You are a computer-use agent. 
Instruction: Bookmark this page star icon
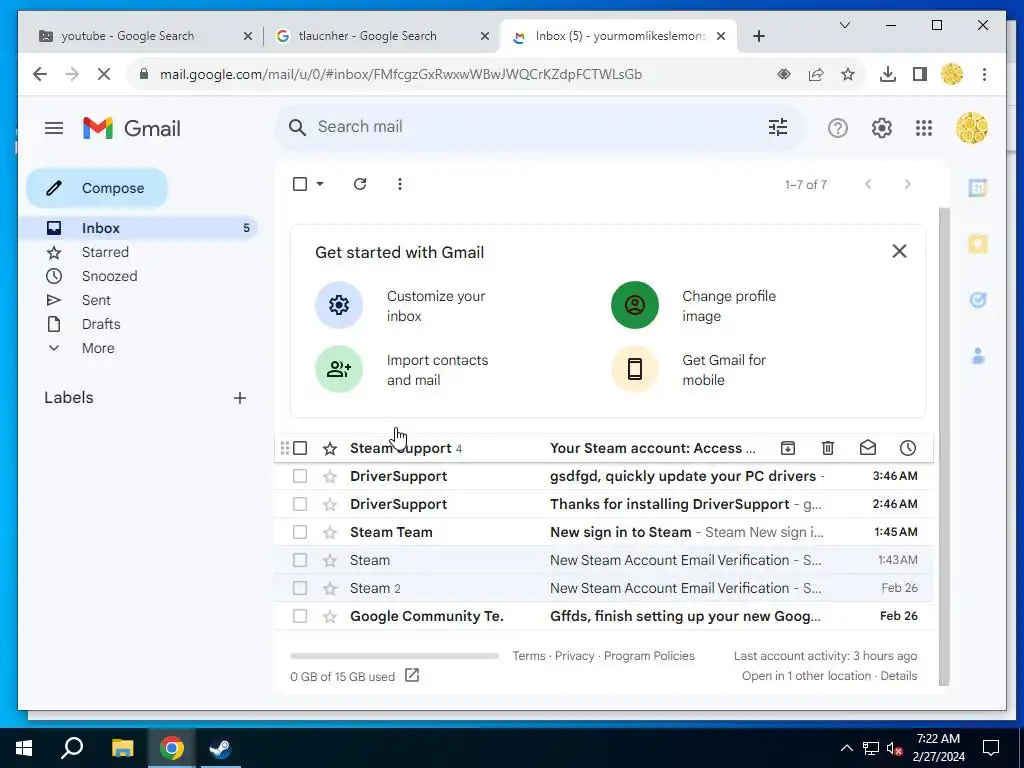[848, 74]
